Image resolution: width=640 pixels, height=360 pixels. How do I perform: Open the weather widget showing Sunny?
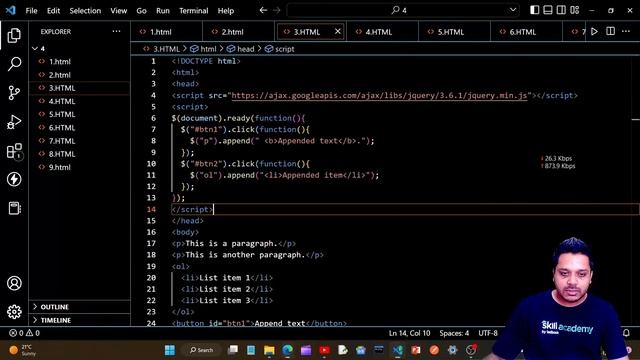[24, 350]
